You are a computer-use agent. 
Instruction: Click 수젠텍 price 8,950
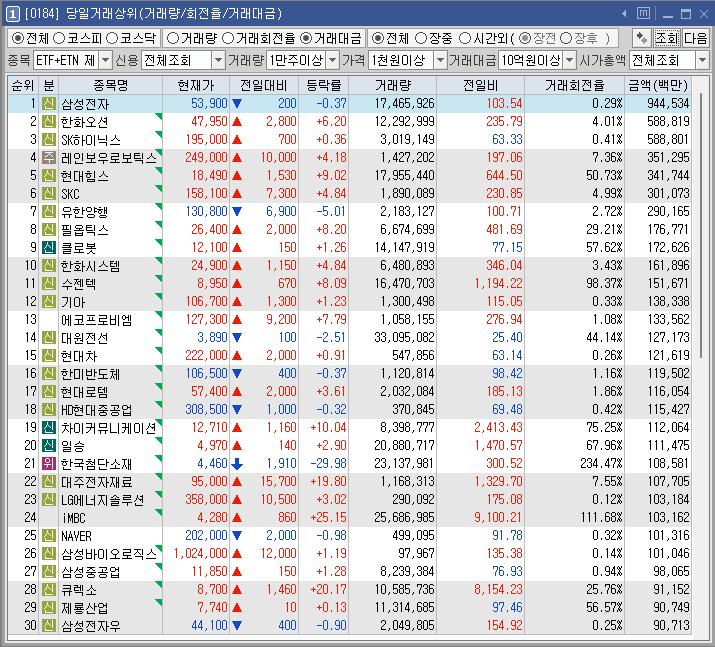[x=212, y=284]
